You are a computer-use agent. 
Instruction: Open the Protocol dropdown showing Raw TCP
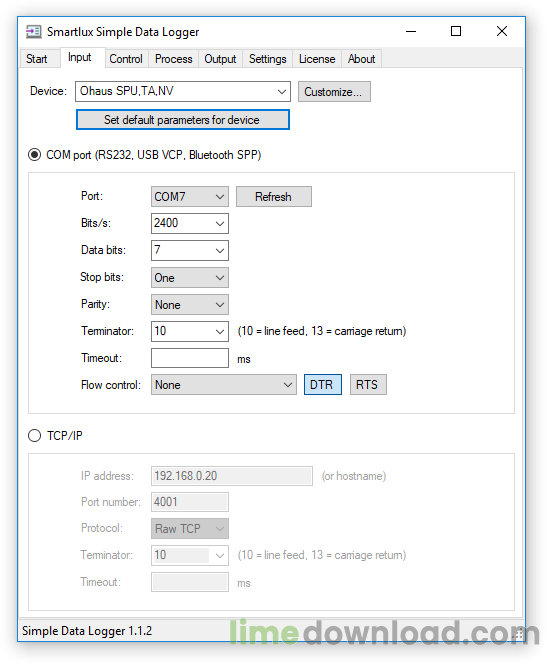[190, 528]
